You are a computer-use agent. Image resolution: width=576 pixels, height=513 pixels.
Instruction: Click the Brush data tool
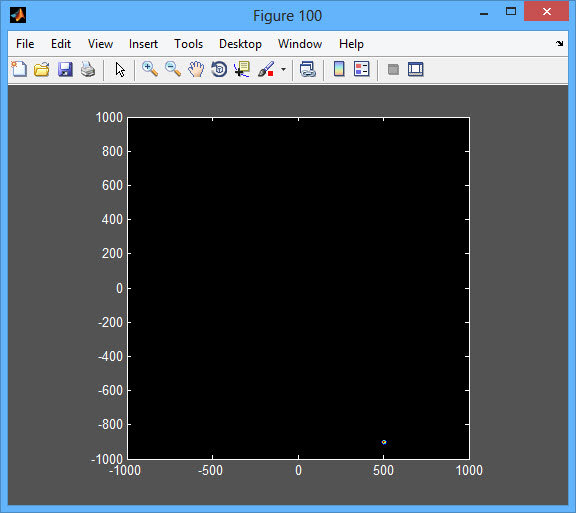click(266, 69)
